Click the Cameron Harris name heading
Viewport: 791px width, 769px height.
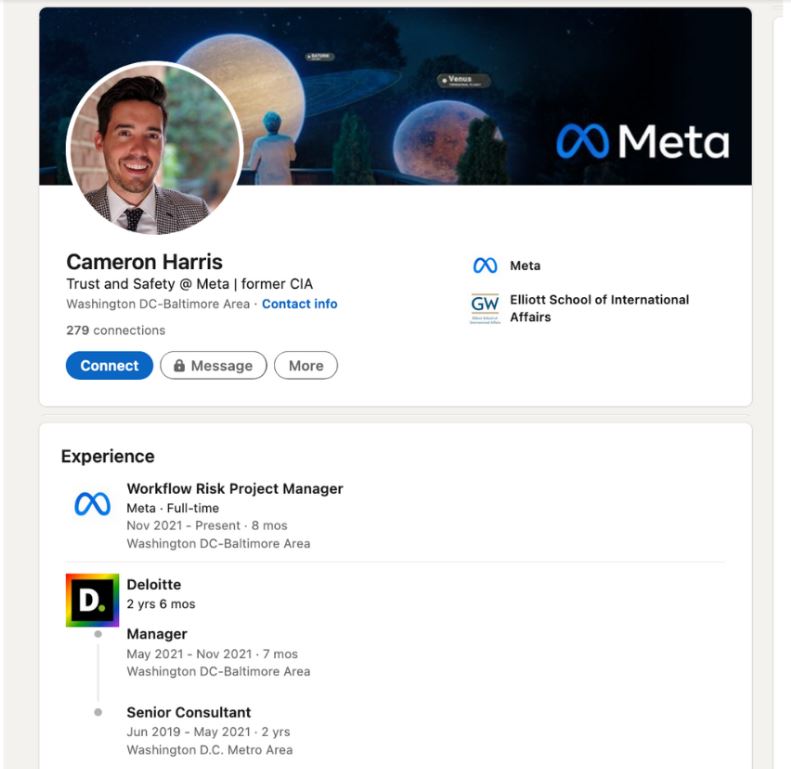pyautogui.click(x=144, y=263)
